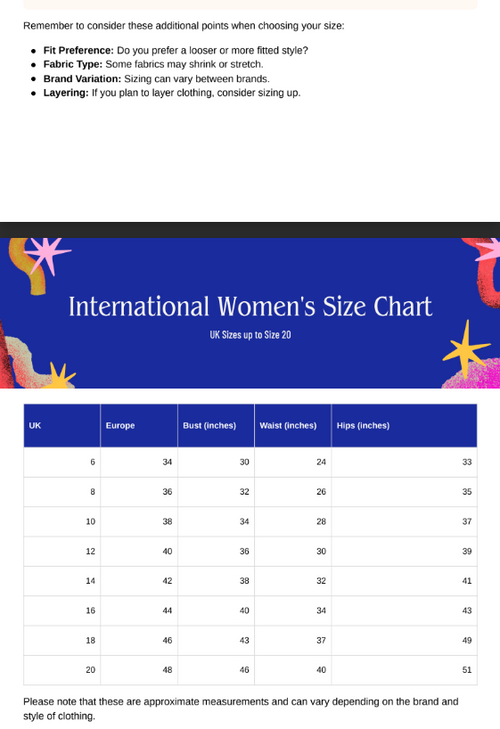This screenshot has width=500, height=729.
Task: Select the Waist (inches) column header
Action: coord(293,425)
